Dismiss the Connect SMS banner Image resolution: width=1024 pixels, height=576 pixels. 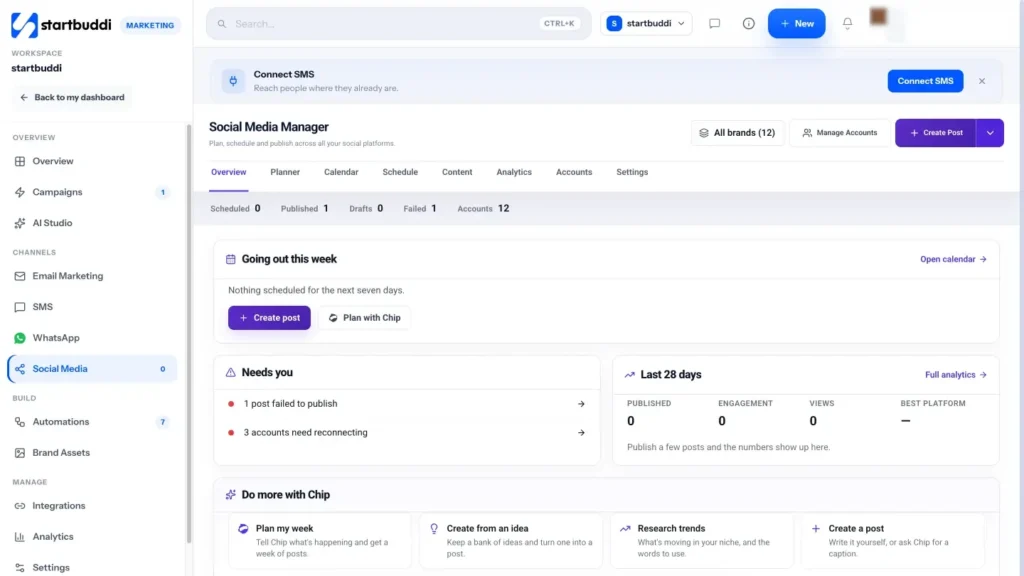point(982,81)
